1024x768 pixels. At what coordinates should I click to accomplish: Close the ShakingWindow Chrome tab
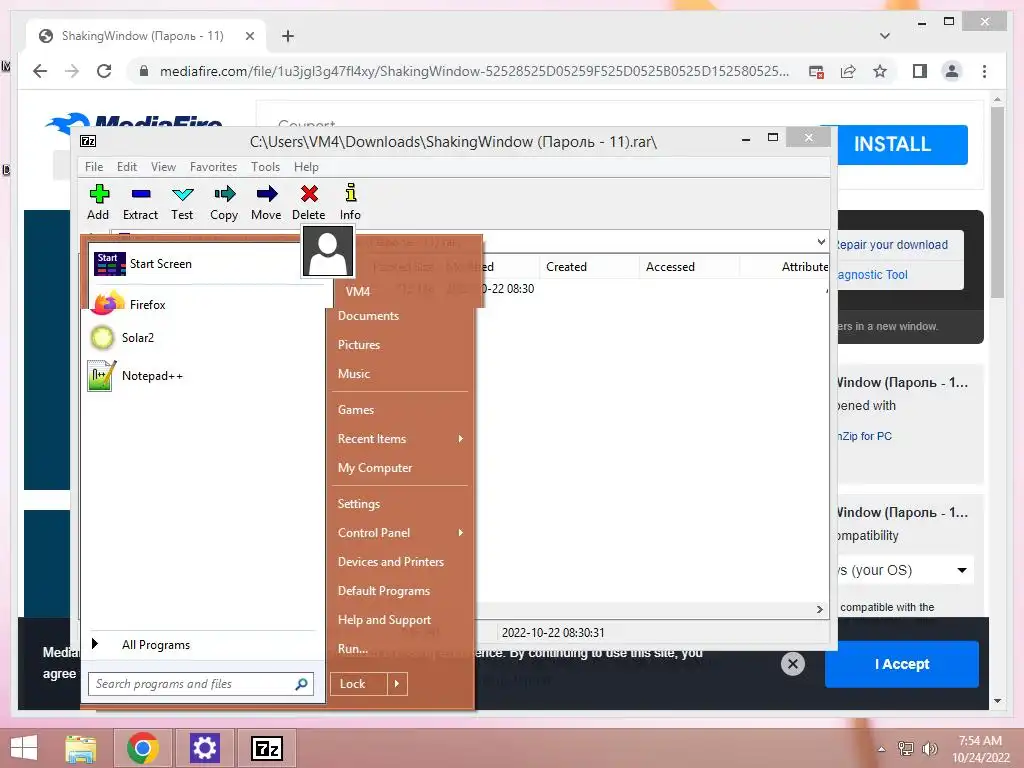coord(249,36)
